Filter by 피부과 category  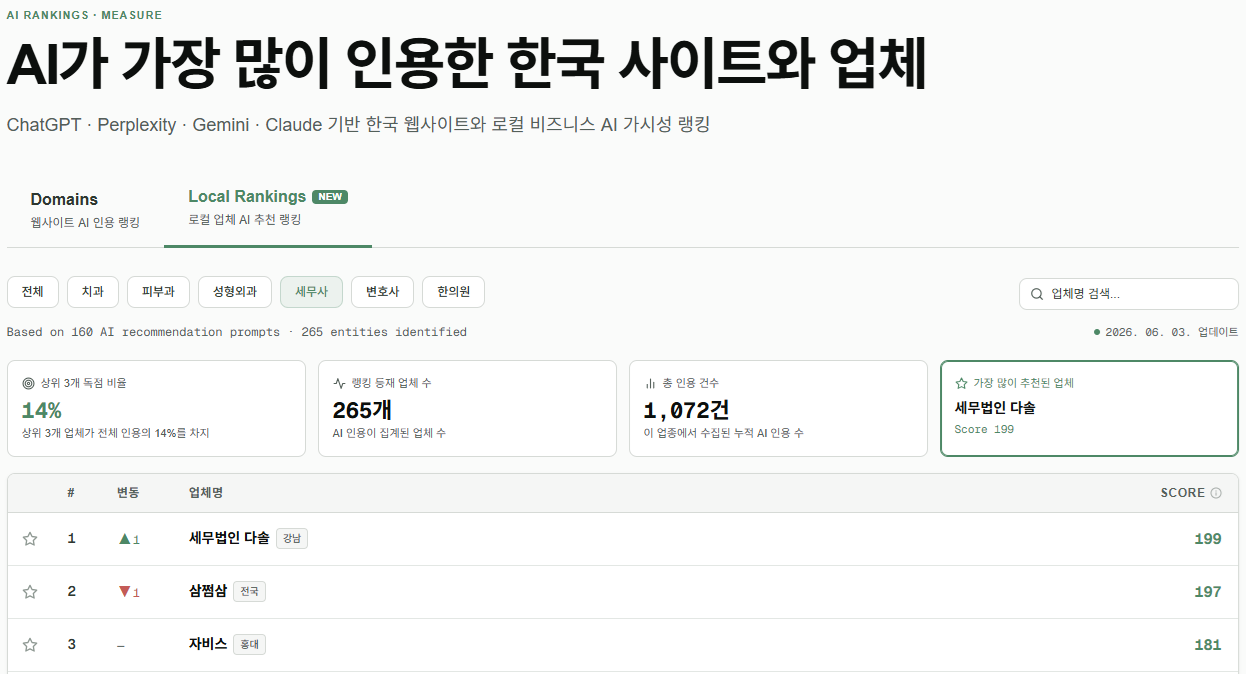pos(158,292)
